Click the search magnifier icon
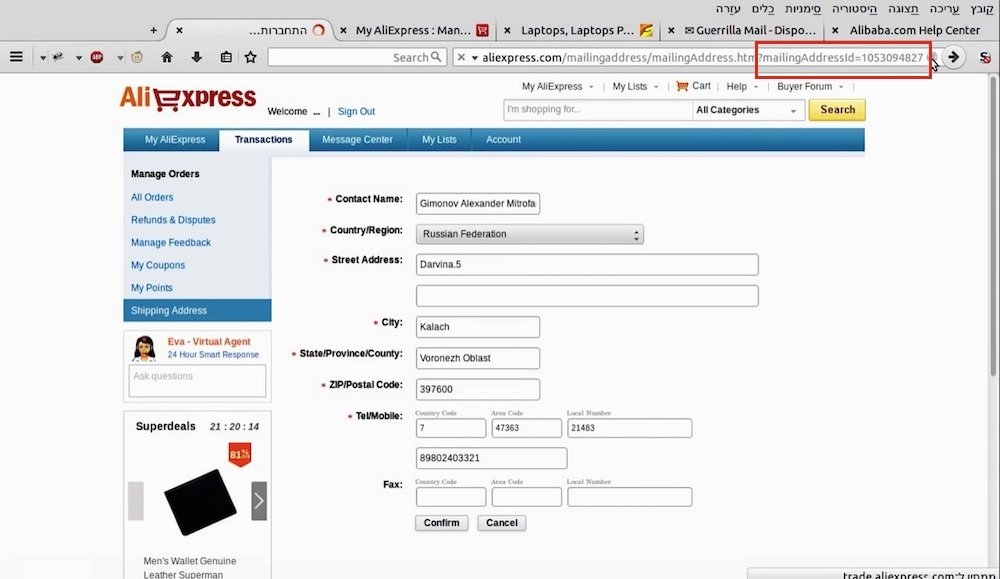The height and width of the screenshot is (579, 1000). point(436,57)
